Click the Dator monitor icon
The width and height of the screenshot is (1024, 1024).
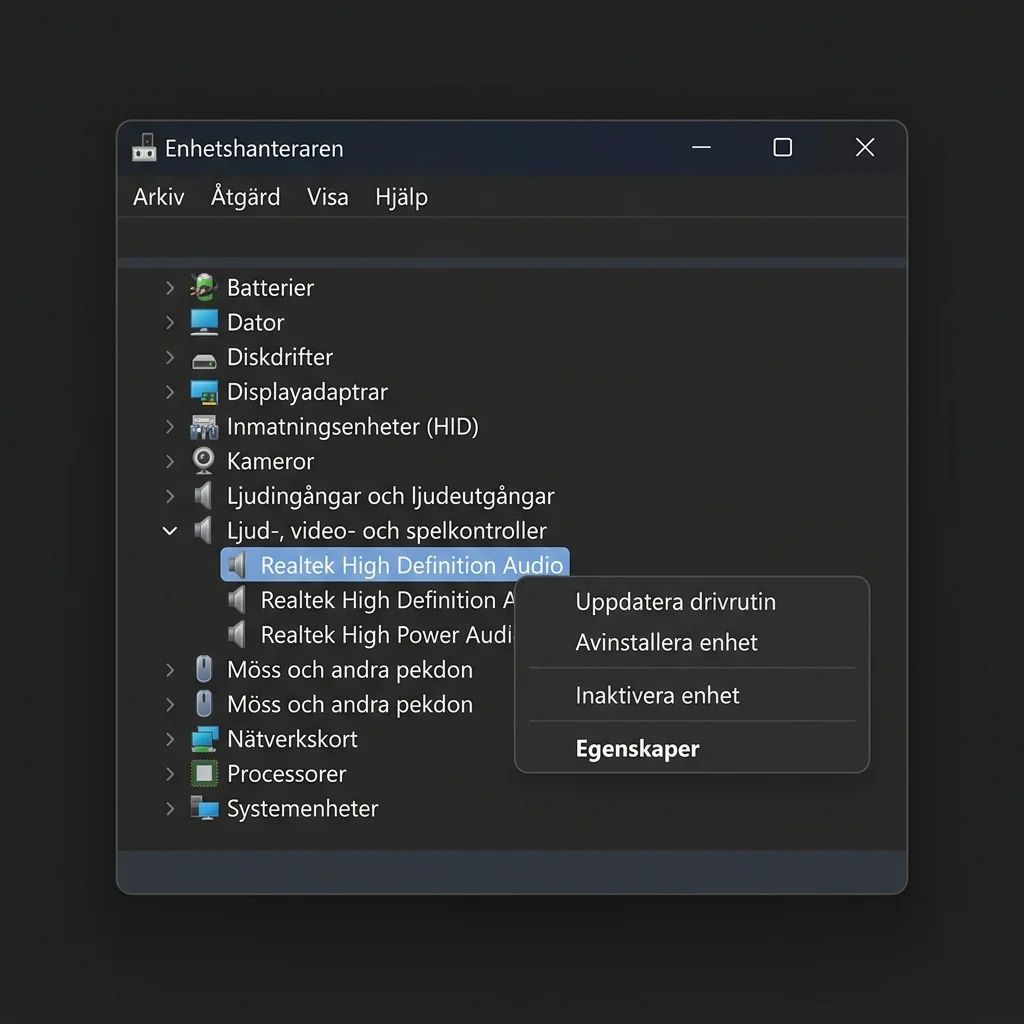(204, 322)
